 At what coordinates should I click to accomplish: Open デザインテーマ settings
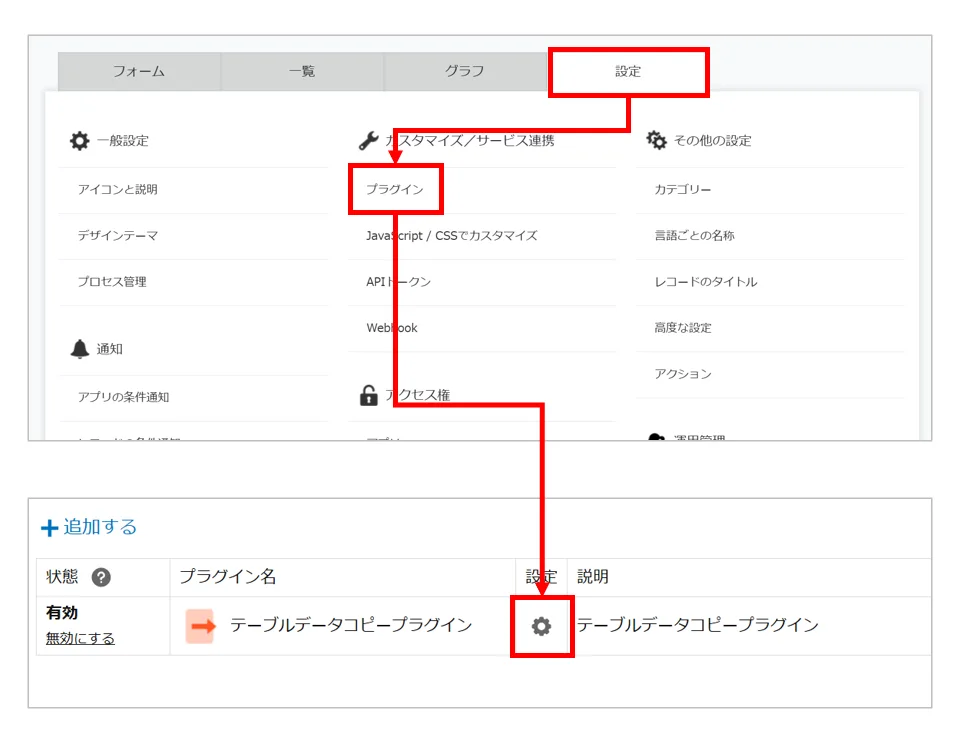tap(117, 235)
